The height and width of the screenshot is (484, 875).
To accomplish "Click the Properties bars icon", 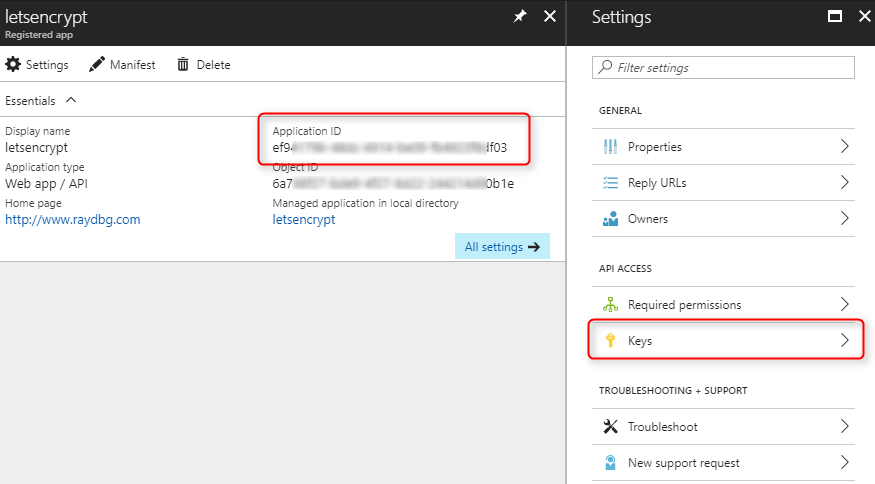I will 611,147.
